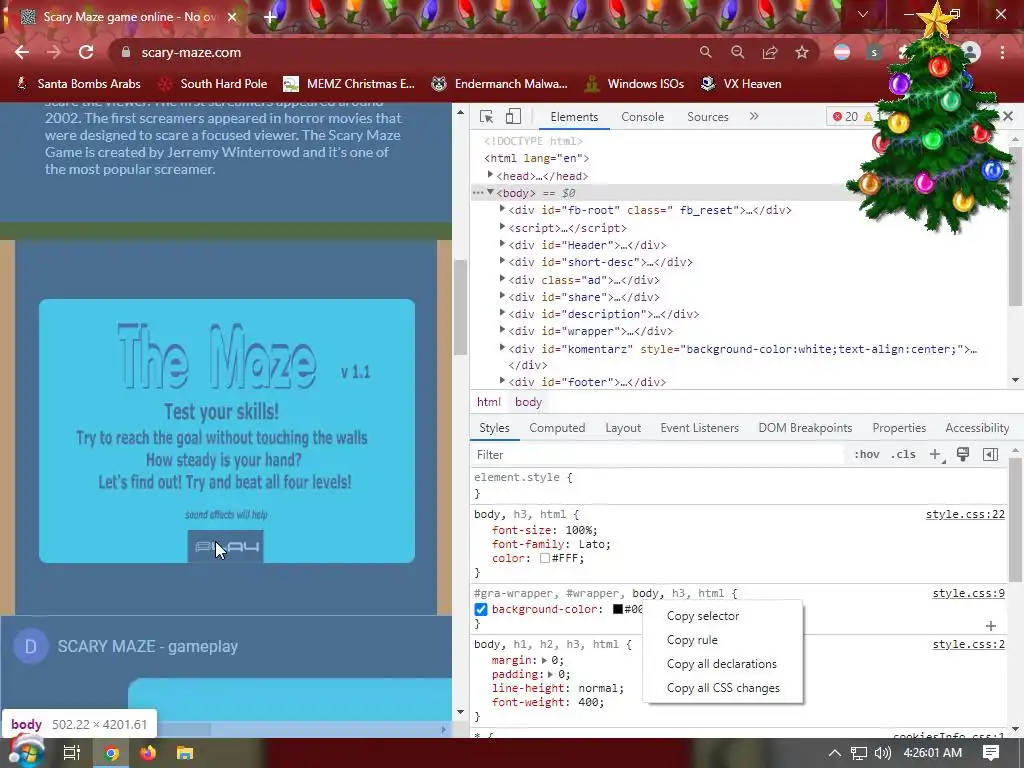Expand the padding shorthand property
This screenshot has width=1024, height=768.
coord(551,674)
